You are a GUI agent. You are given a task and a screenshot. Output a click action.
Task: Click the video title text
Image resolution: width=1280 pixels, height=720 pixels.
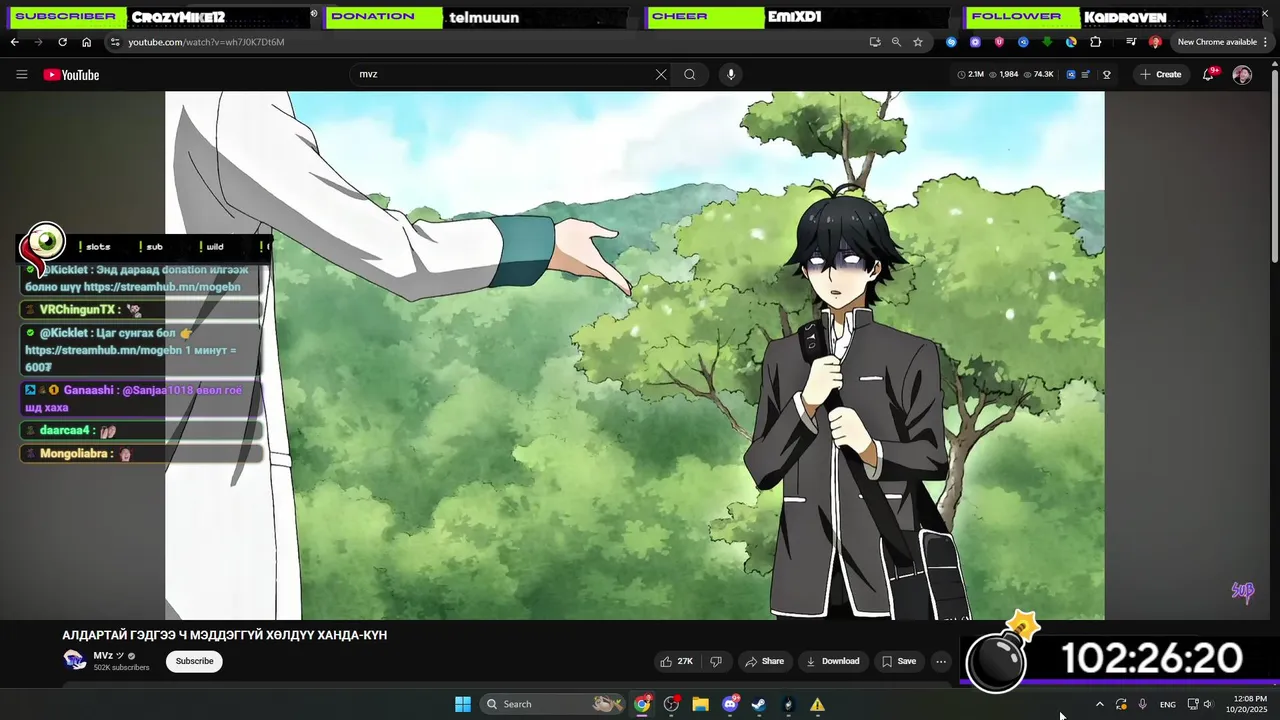tap(225, 635)
